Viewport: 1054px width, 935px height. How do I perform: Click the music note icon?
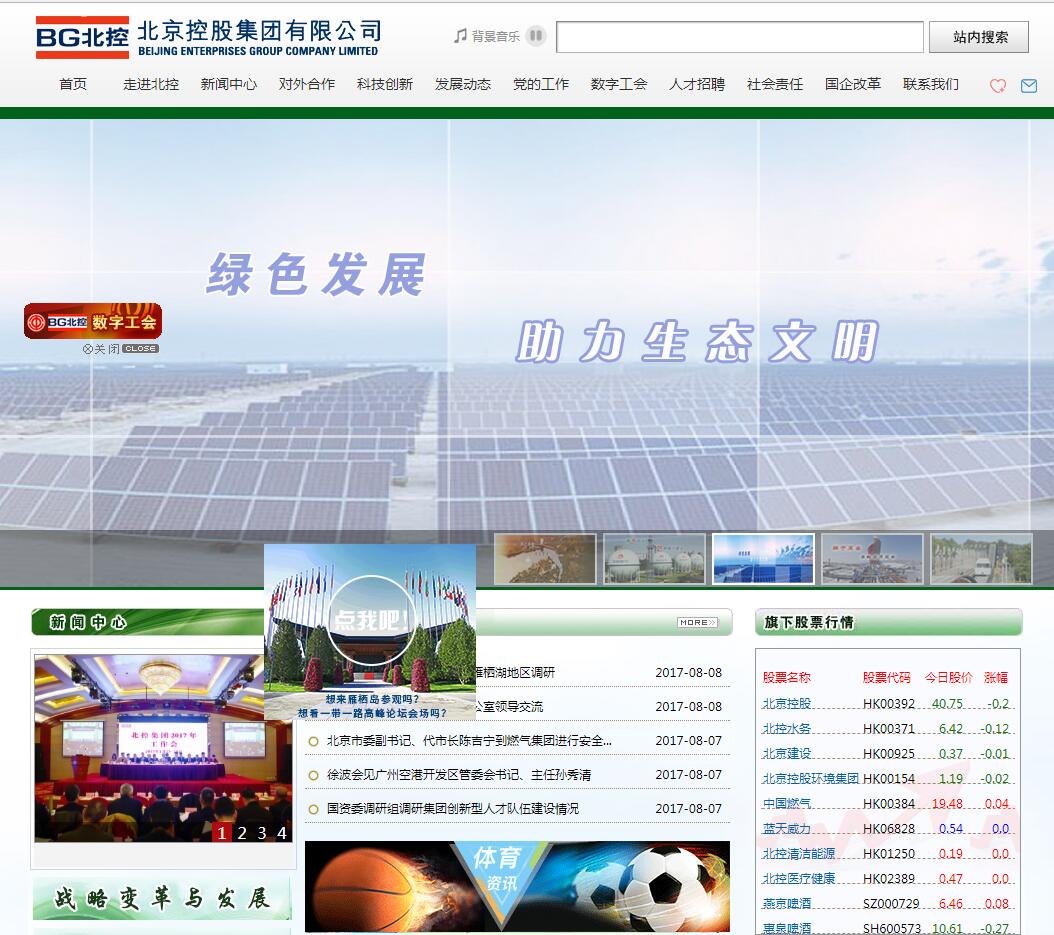(x=460, y=36)
